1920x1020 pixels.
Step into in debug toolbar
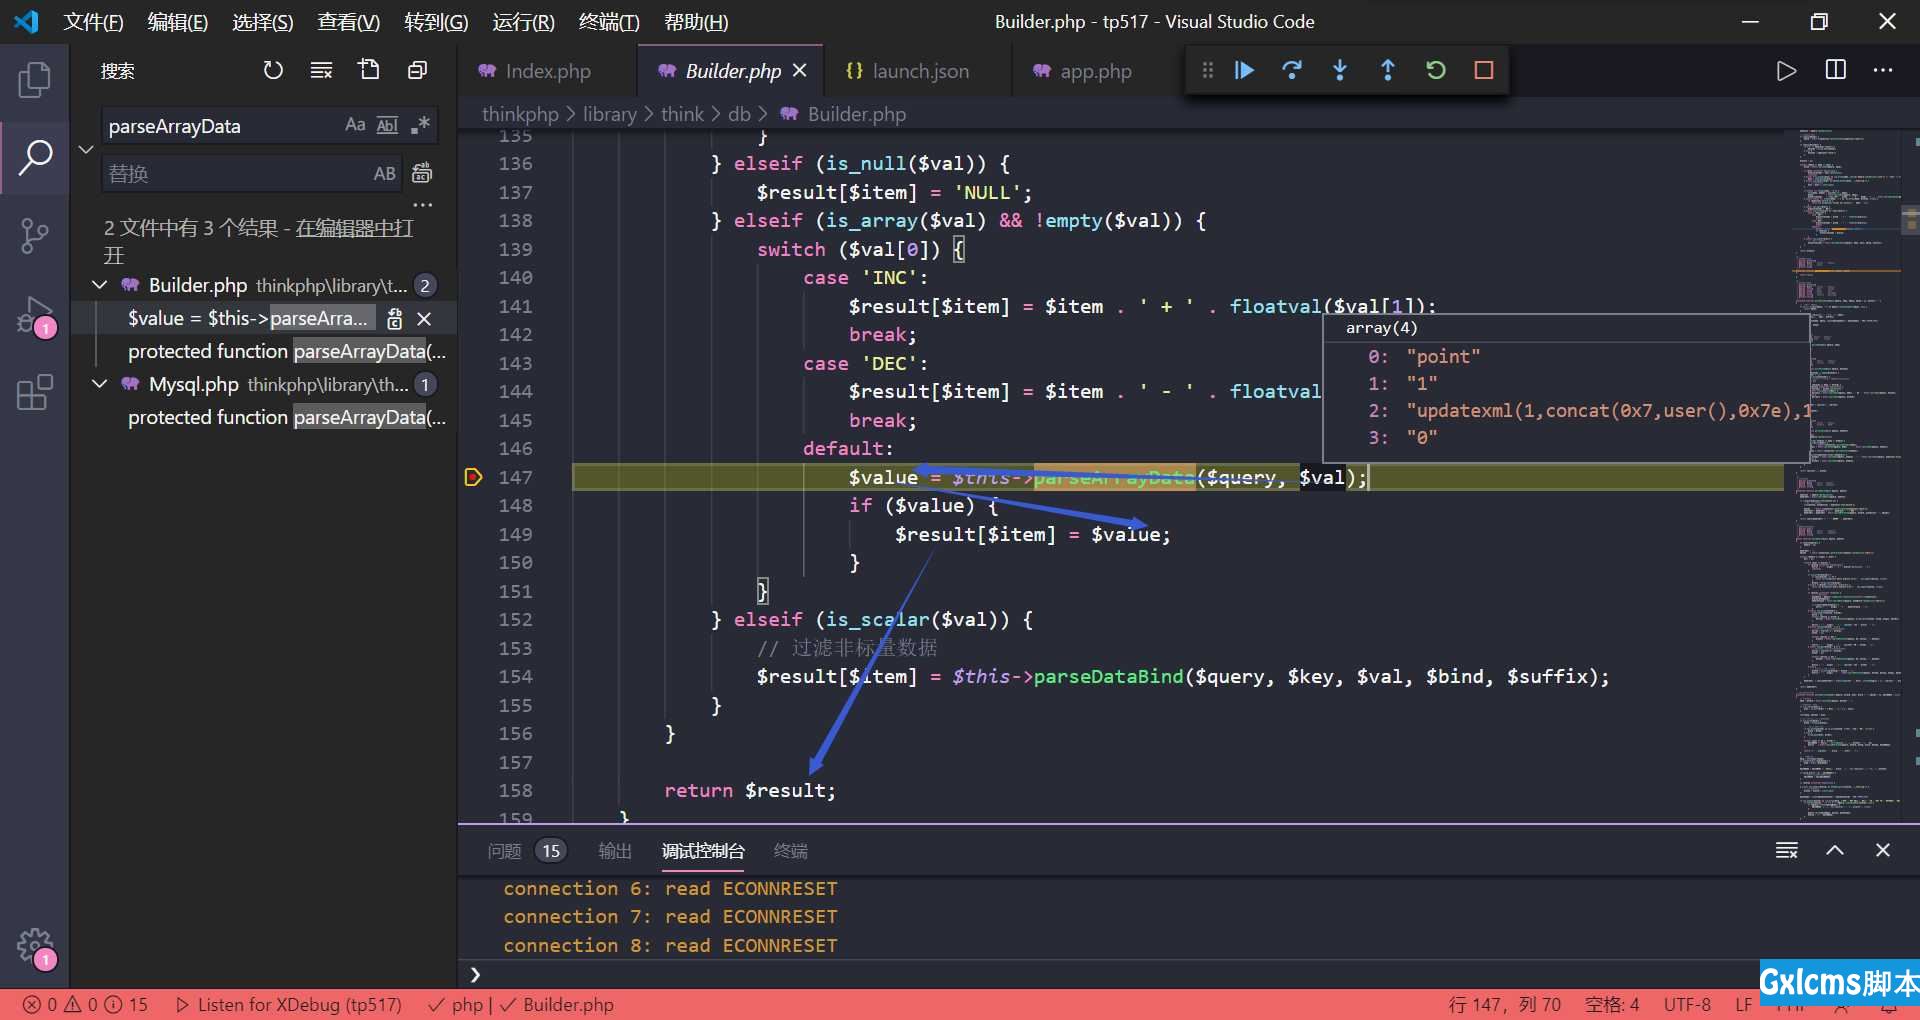click(1340, 70)
